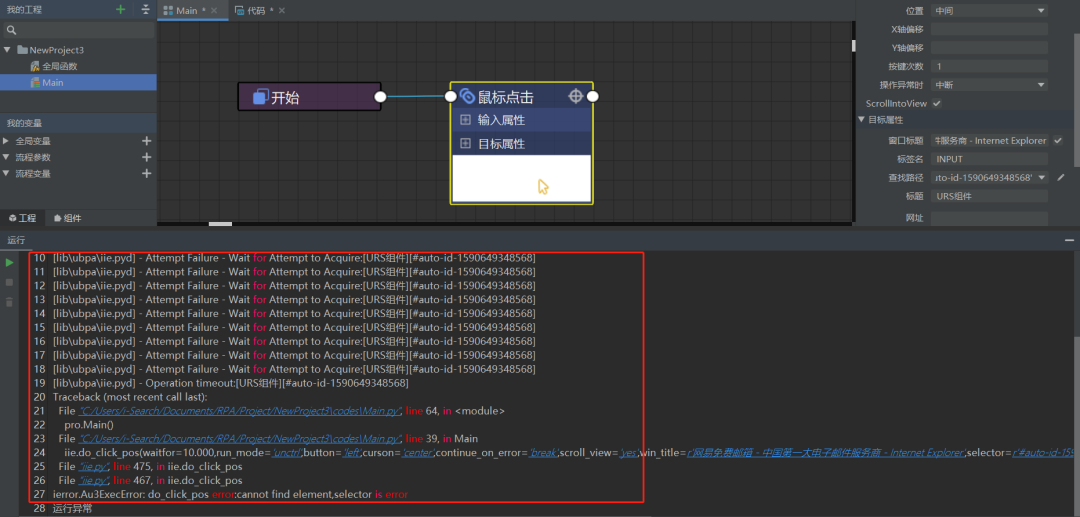The height and width of the screenshot is (517, 1080).
Task: Click the trash icon to clear run log
Action: click(11, 301)
